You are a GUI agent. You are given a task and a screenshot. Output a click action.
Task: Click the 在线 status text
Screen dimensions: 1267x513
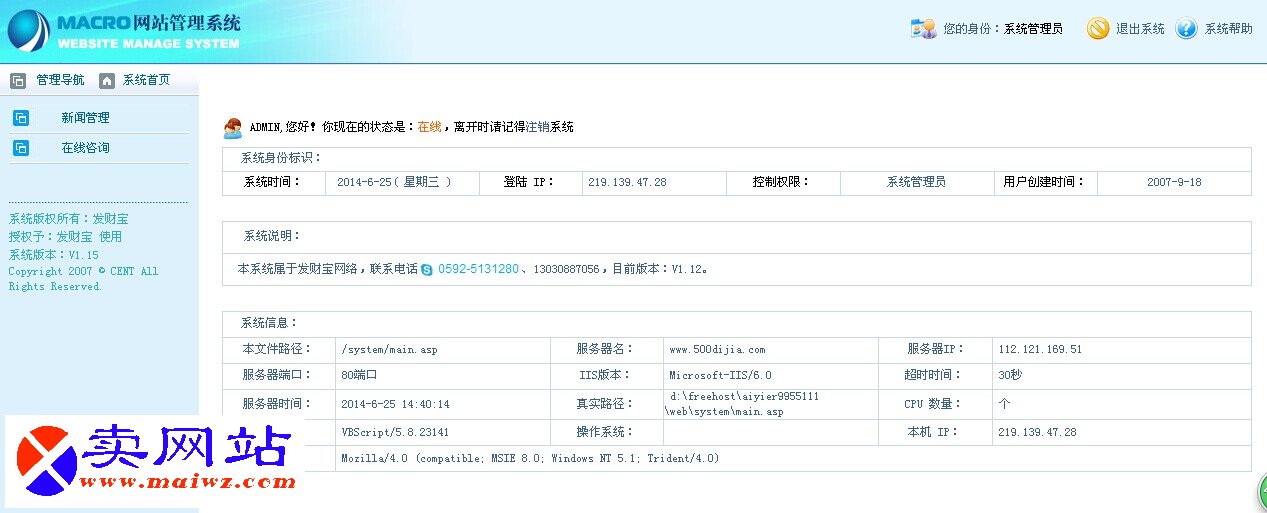point(429,127)
